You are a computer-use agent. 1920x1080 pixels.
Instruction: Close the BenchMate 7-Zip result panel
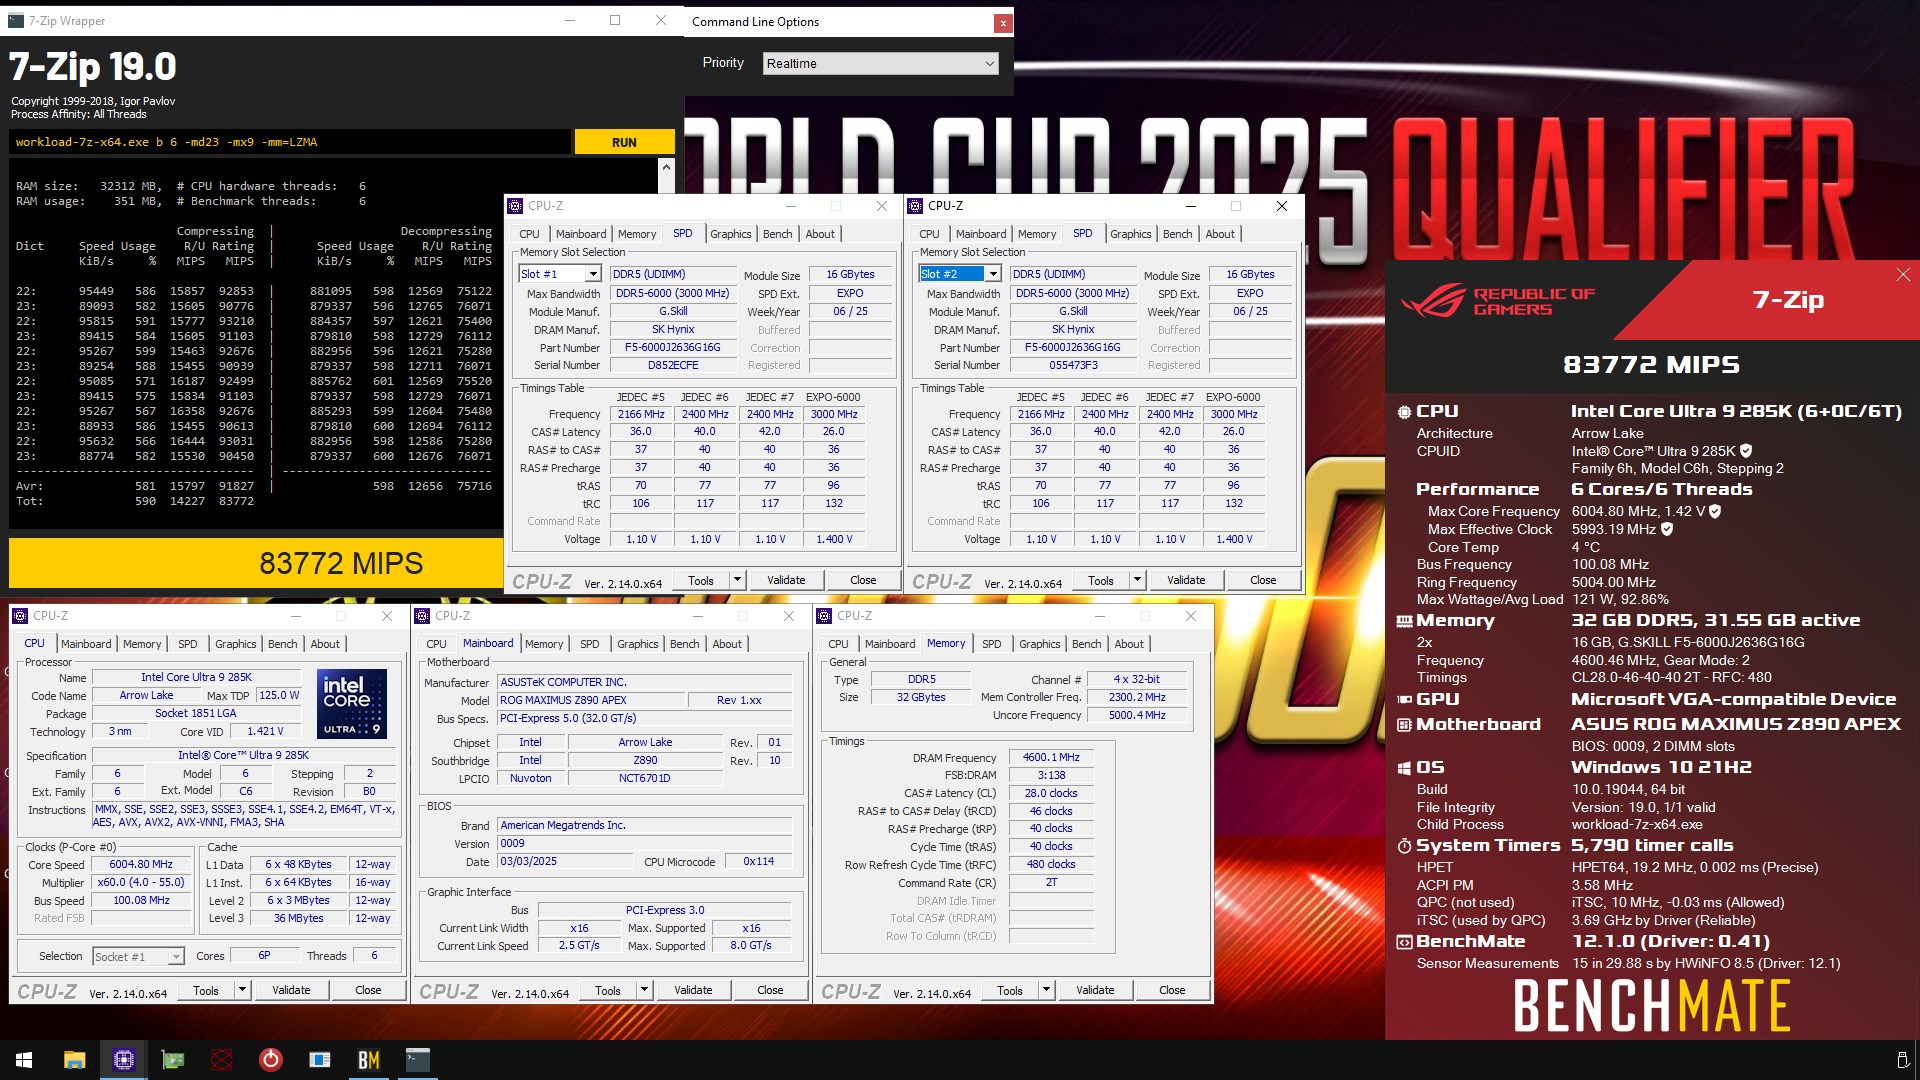click(1903, 275)
